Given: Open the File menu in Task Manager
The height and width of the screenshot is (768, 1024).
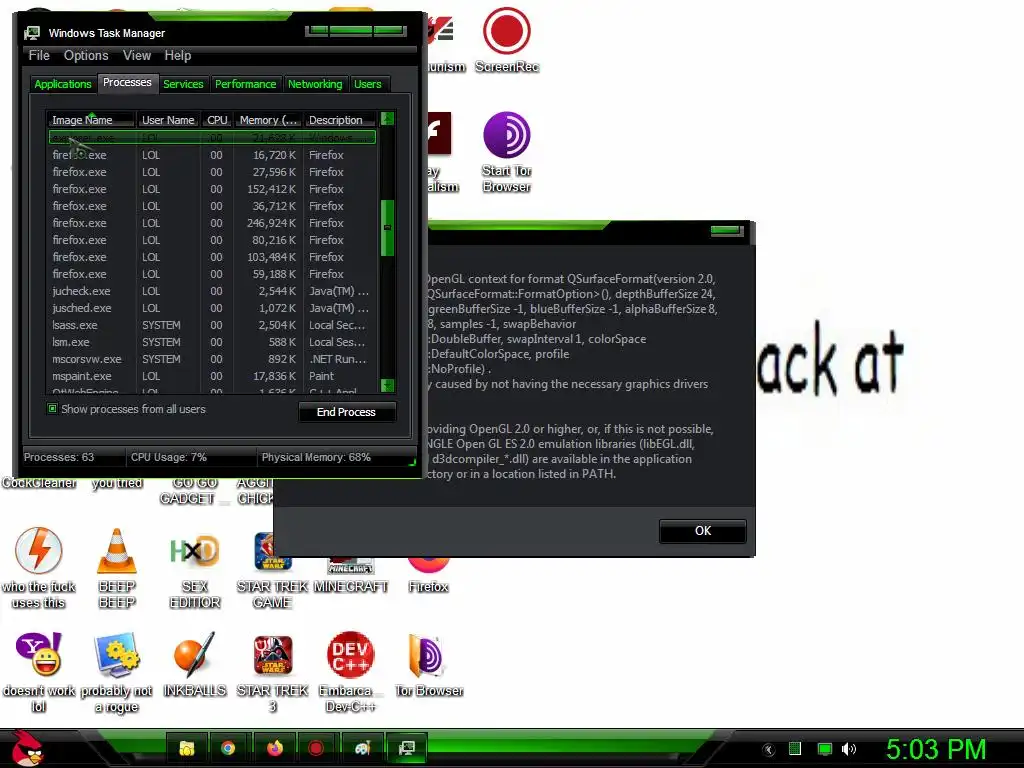Looking at the screenshot, I should point(39,56).
